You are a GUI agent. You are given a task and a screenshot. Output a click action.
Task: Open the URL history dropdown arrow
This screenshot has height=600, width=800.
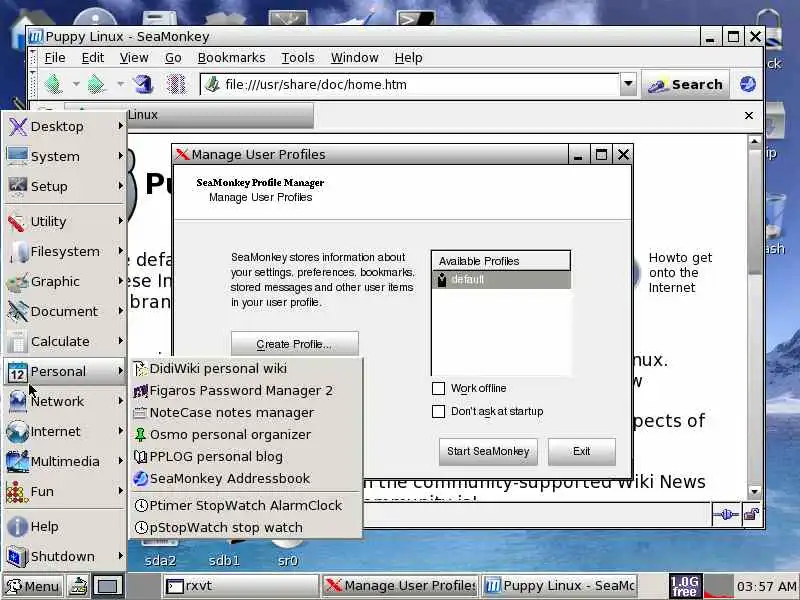pyautogui.click(x=629, y=84)
